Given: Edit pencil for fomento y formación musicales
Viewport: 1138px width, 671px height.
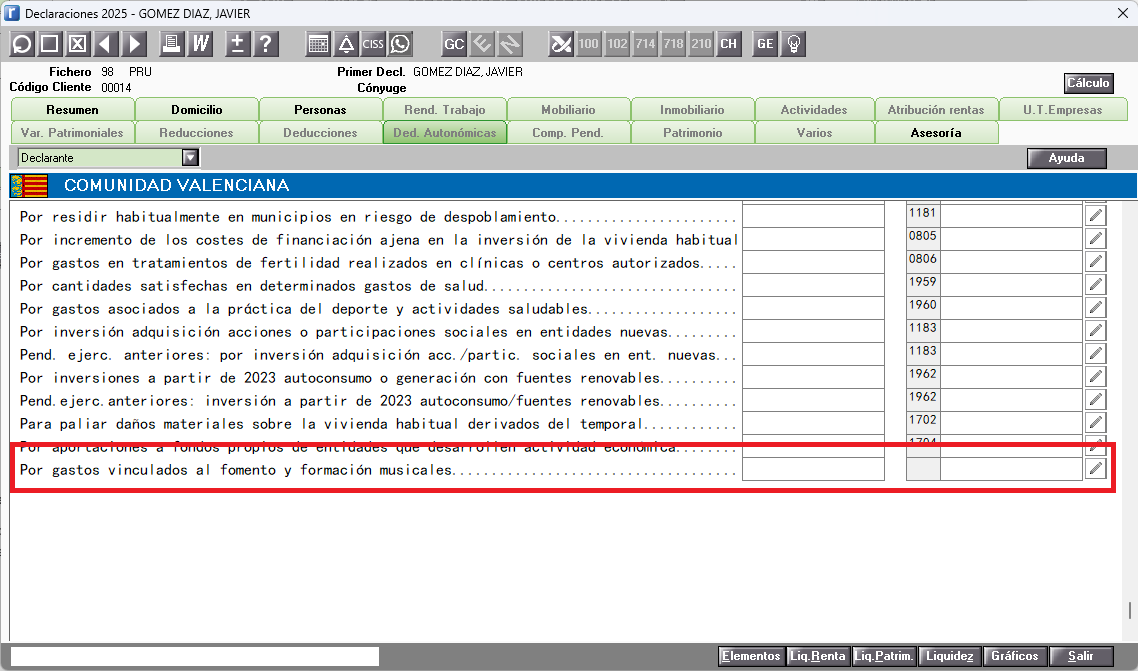Looking at the screenshot, I should (1096, 469).
